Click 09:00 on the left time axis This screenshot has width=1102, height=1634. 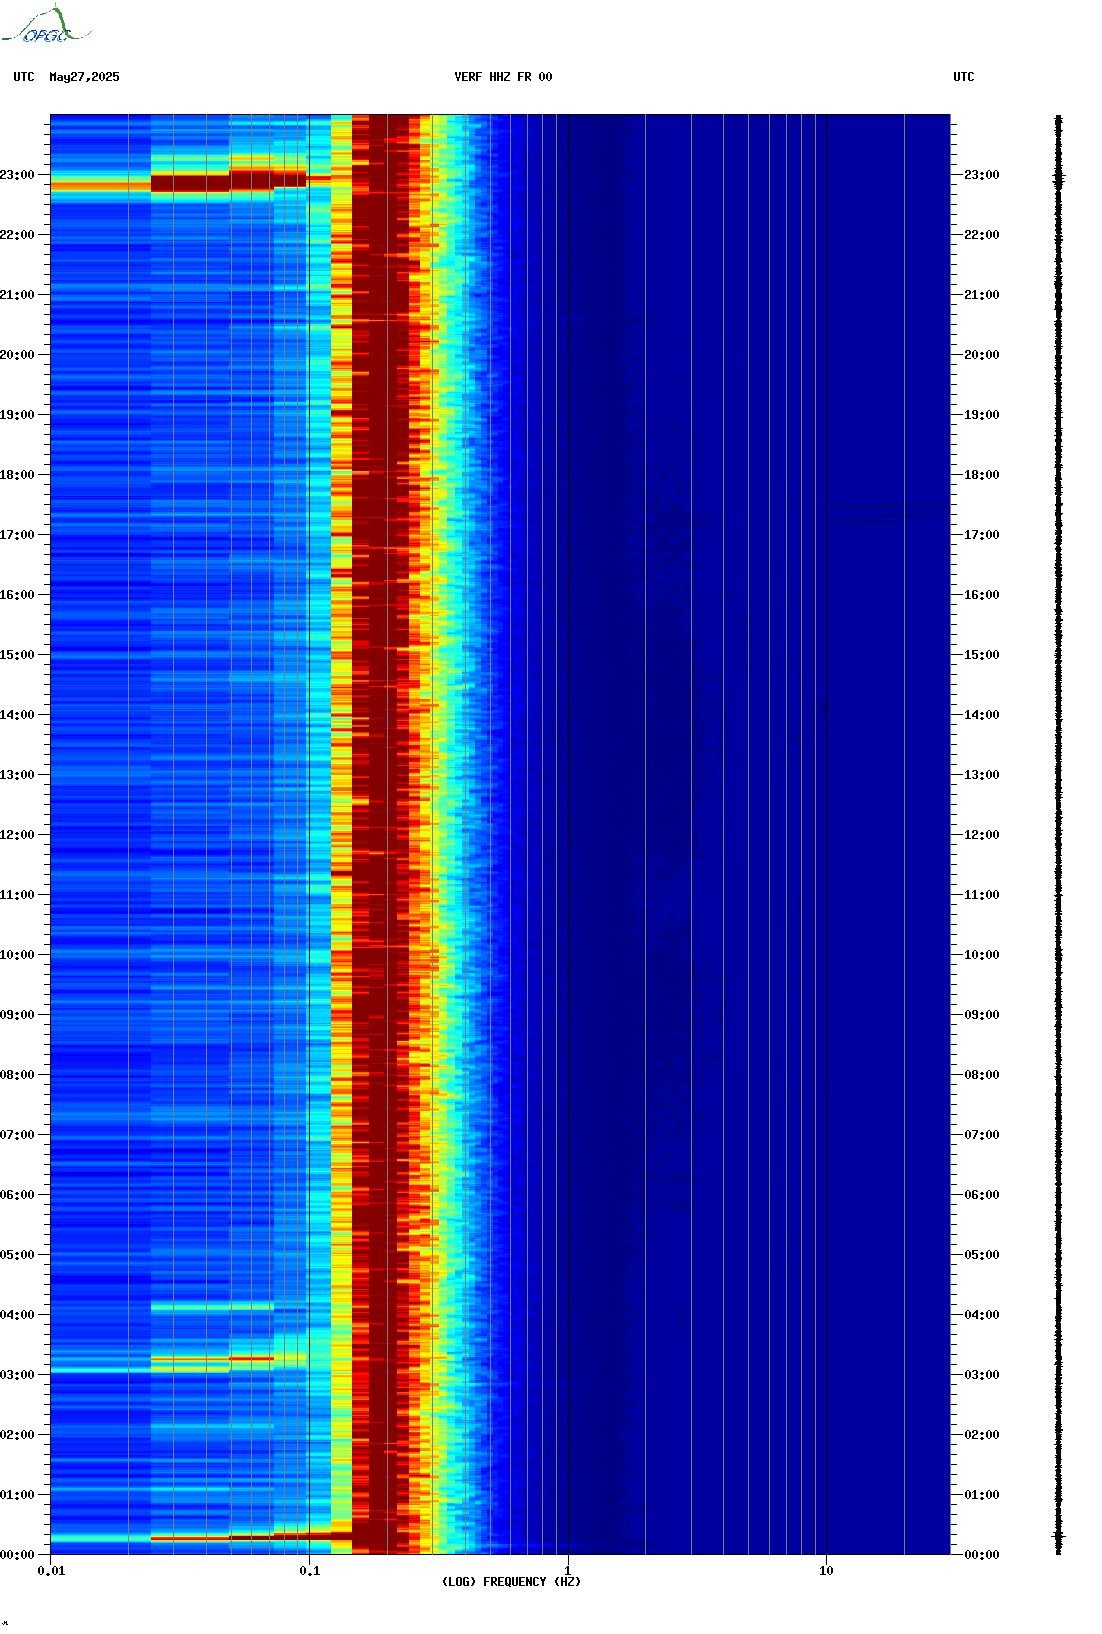click(x=17, y=1015)
